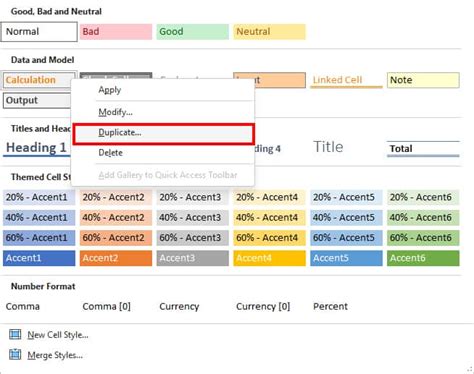Select the 60% - Accent1 style
The width and height of the screenshot is (474, 374).
39,238
